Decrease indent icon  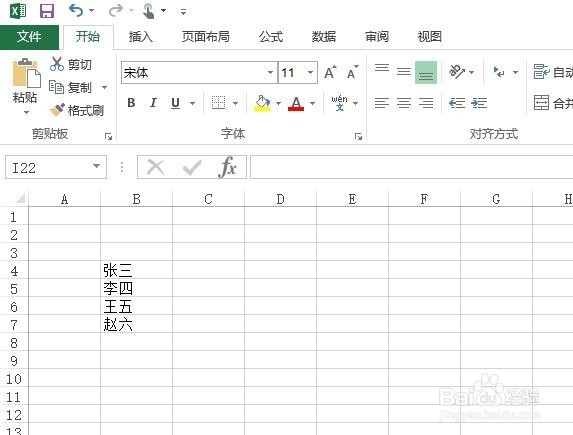point(457,103)
